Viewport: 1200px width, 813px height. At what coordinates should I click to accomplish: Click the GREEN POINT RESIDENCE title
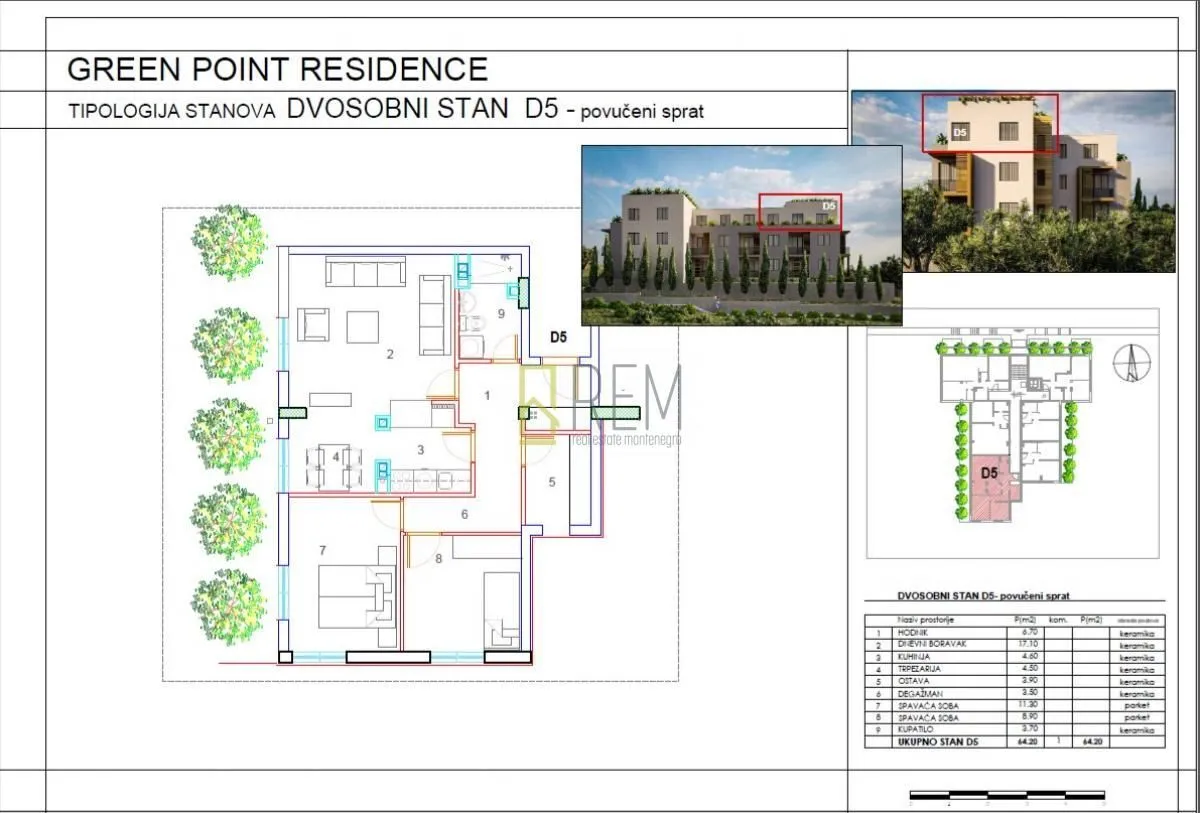pyautogui.click(x=277, y=69)
